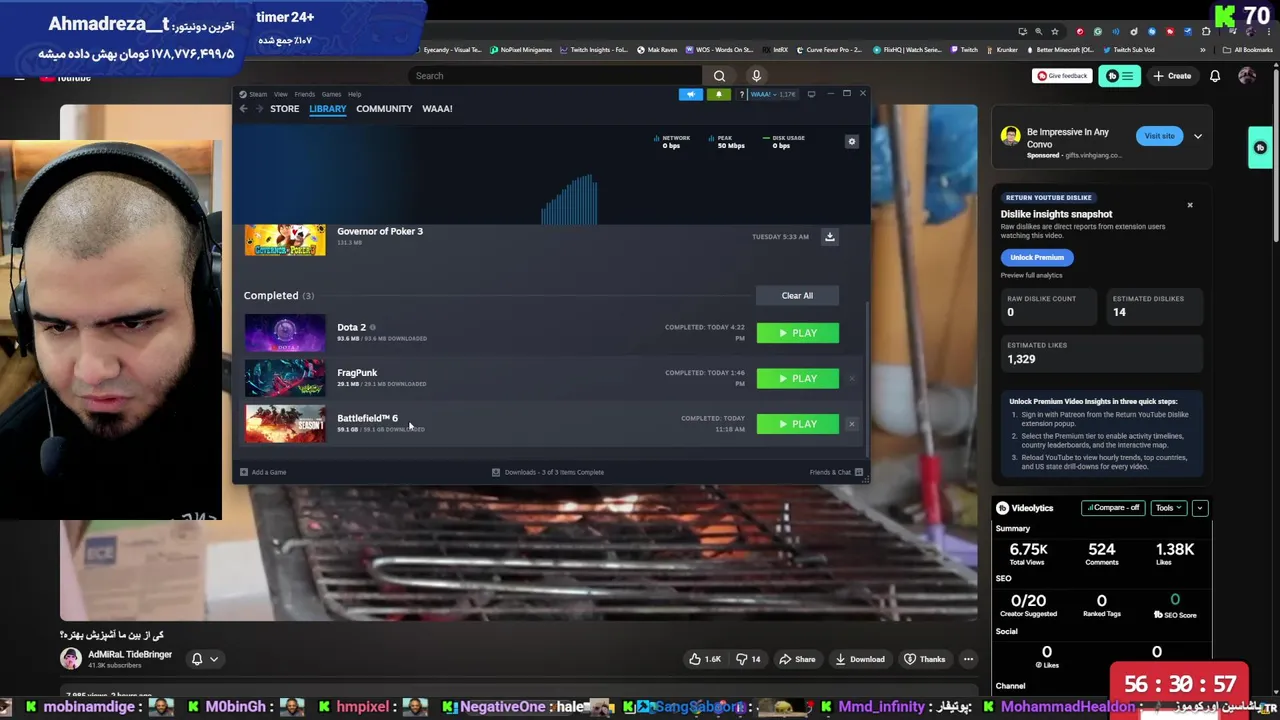
Task: Open AdMiRaL TideBringer channel avatar
Action: 71,658
